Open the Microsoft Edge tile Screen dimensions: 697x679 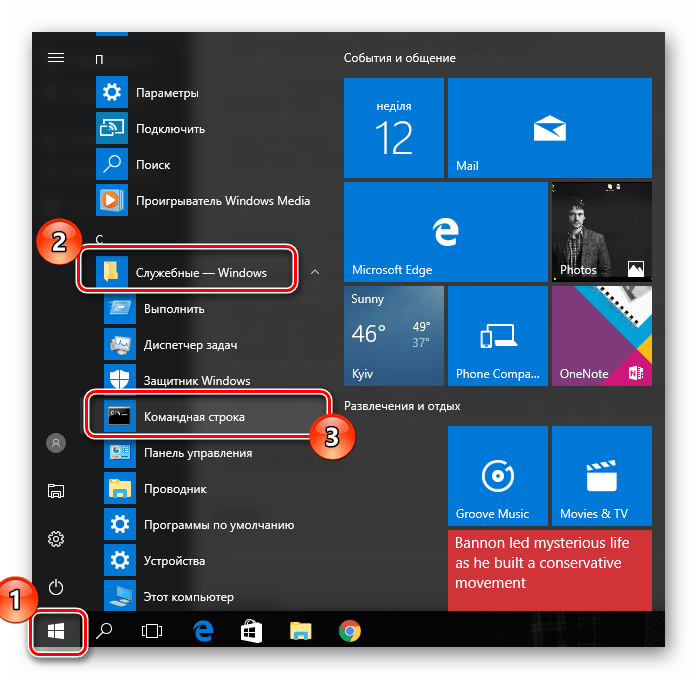click(x=446, y=232)
